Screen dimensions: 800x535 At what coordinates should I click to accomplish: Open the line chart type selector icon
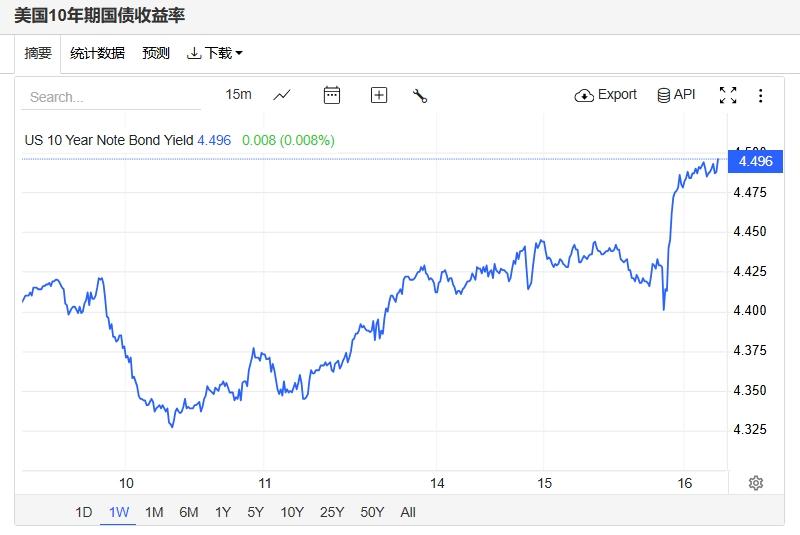(282, 95)
